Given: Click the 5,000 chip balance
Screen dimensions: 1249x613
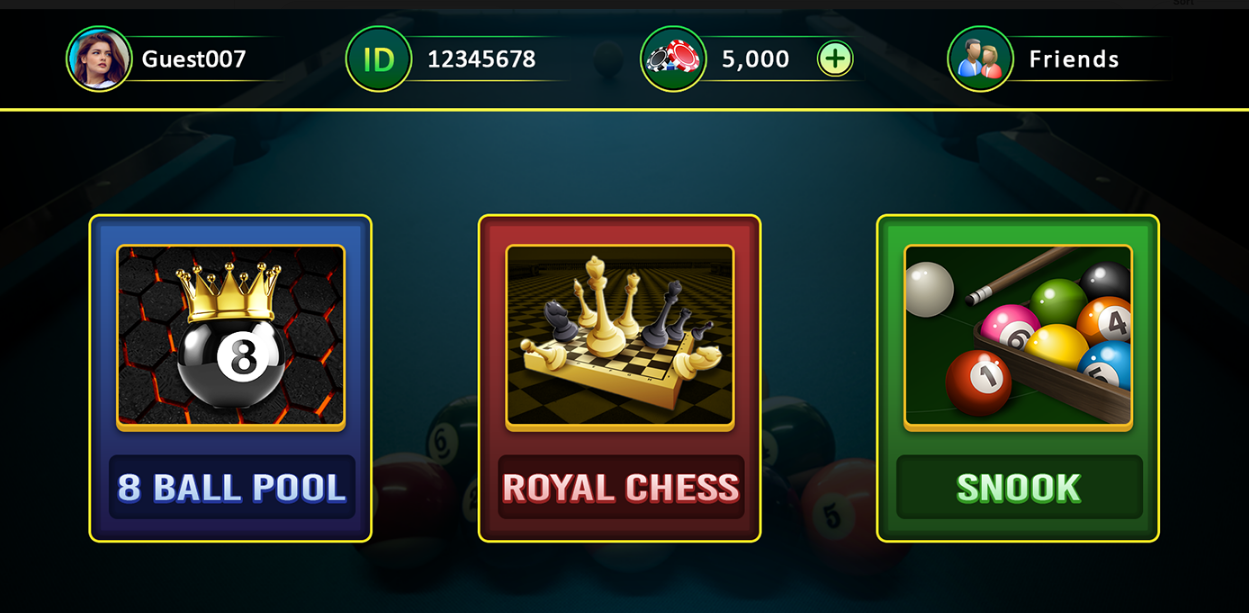Looking at the screenshot, I should 756,59.
